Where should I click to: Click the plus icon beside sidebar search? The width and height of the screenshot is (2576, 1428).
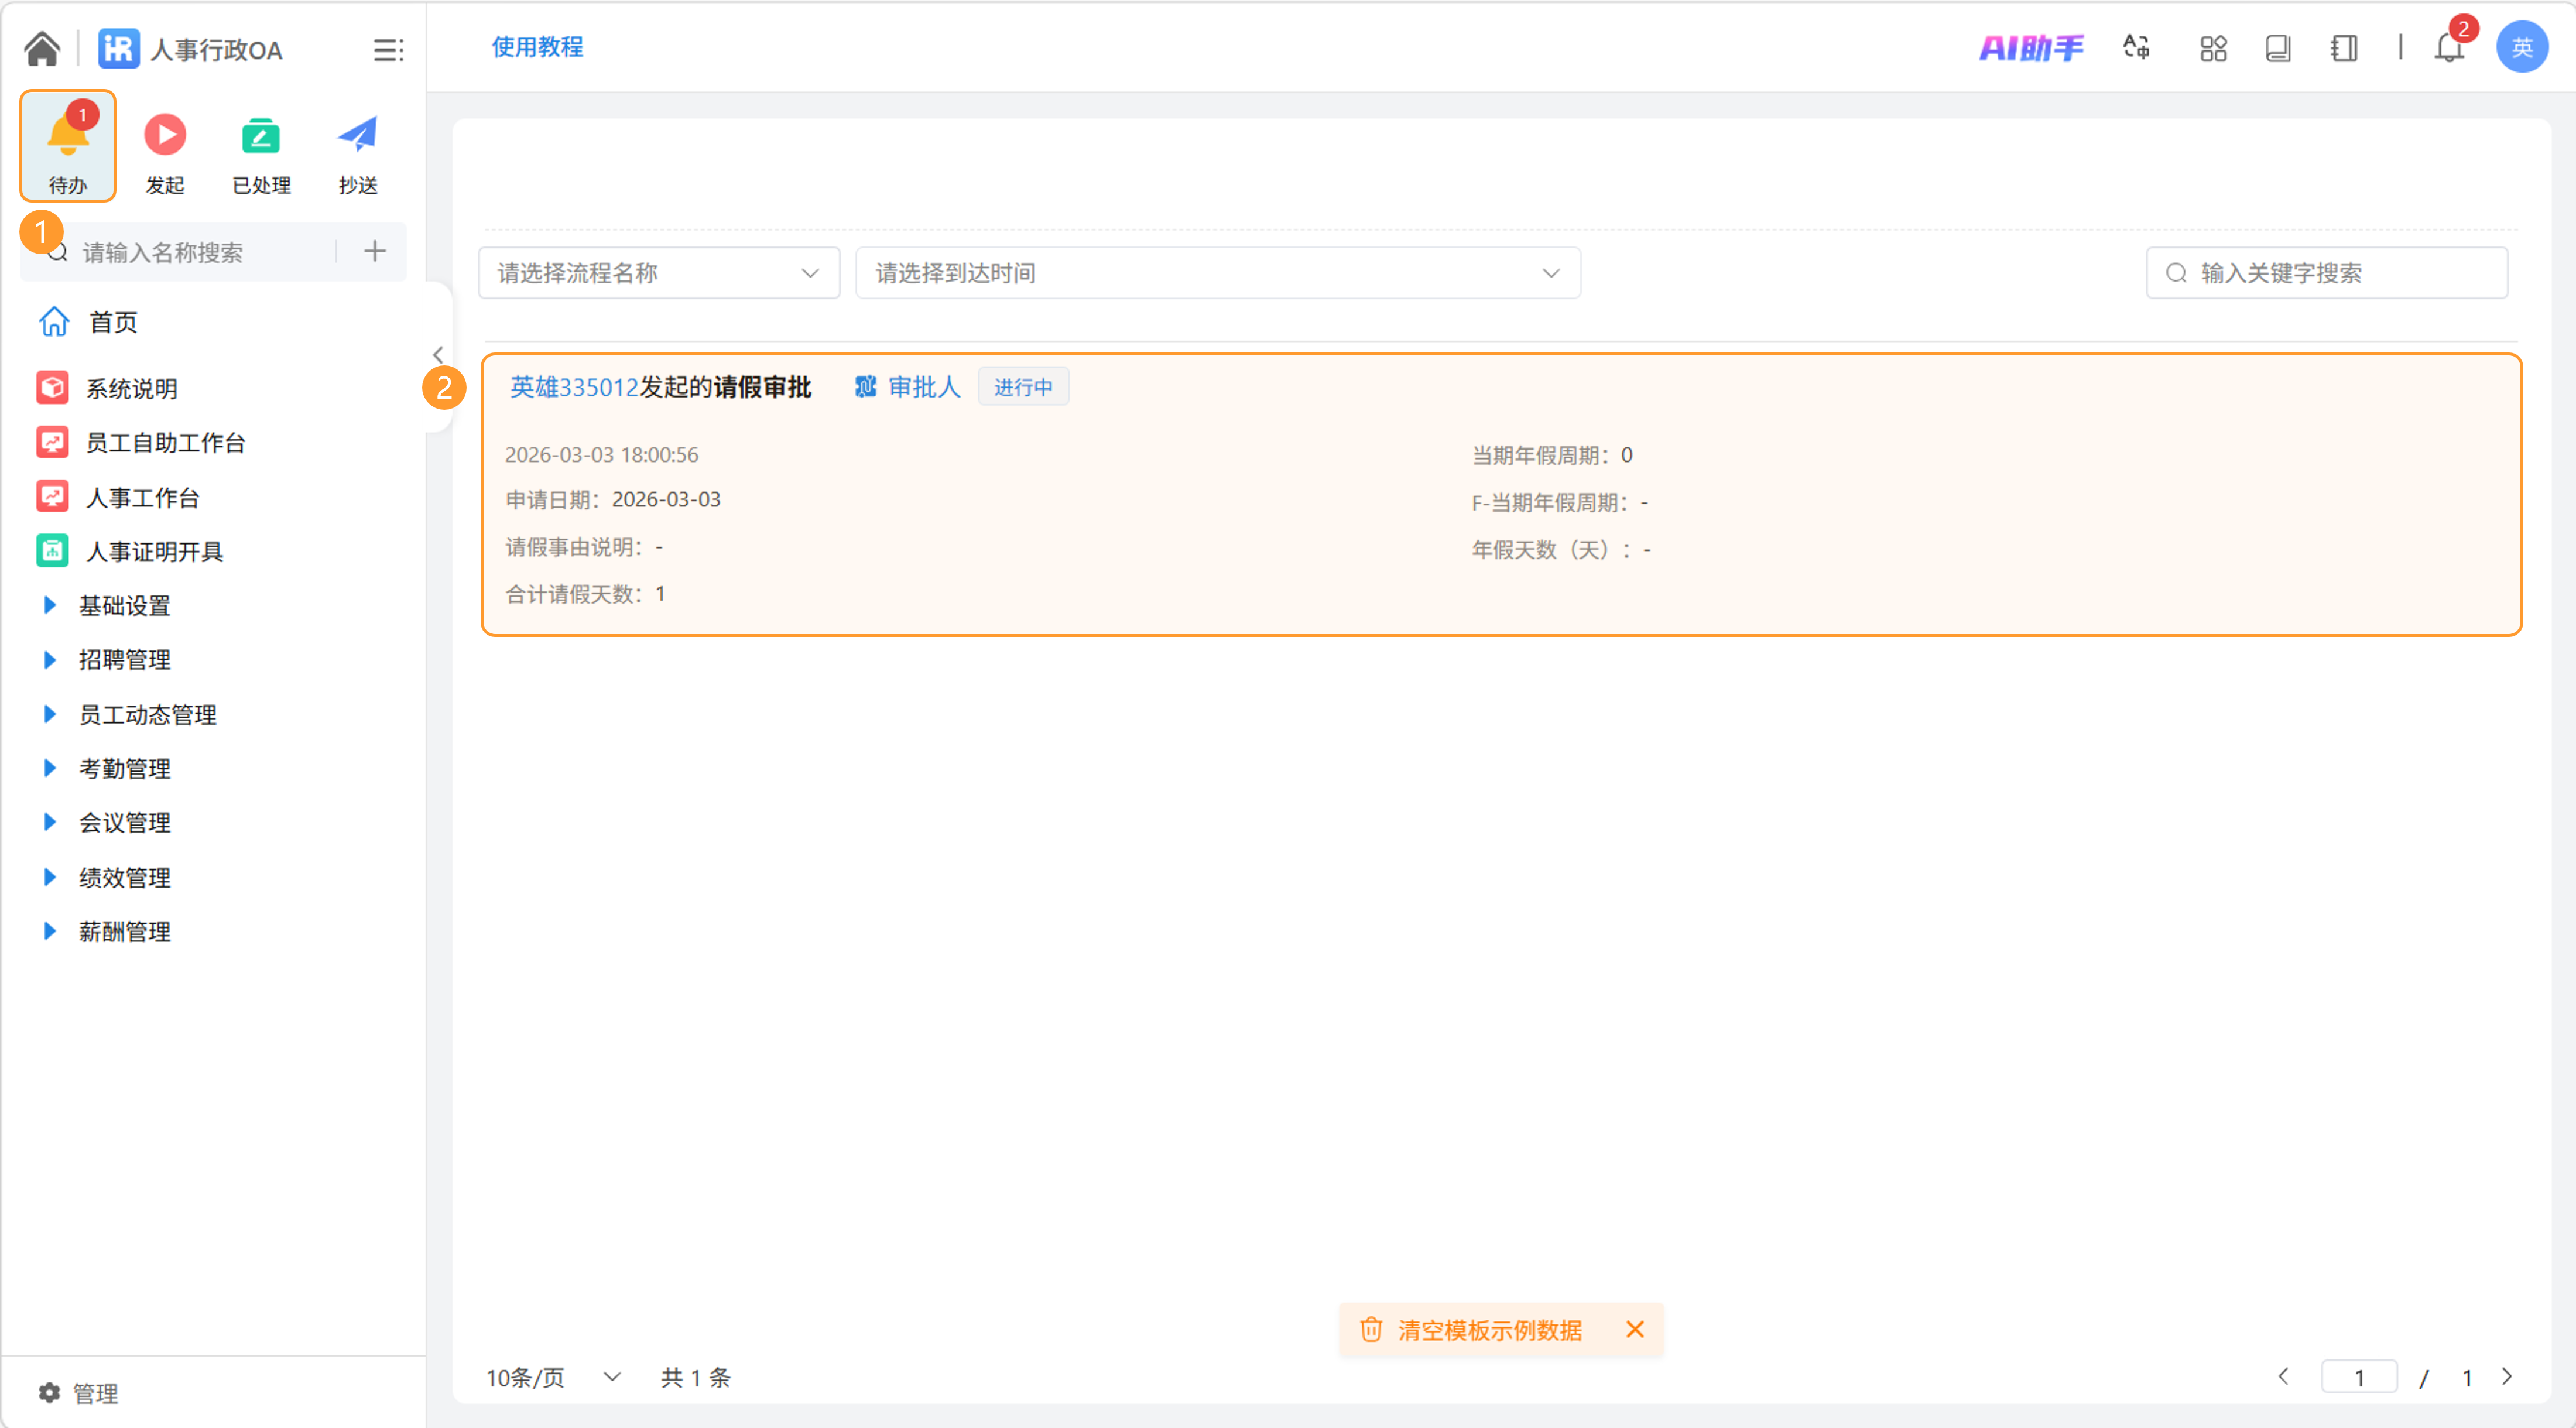point(375,251)
